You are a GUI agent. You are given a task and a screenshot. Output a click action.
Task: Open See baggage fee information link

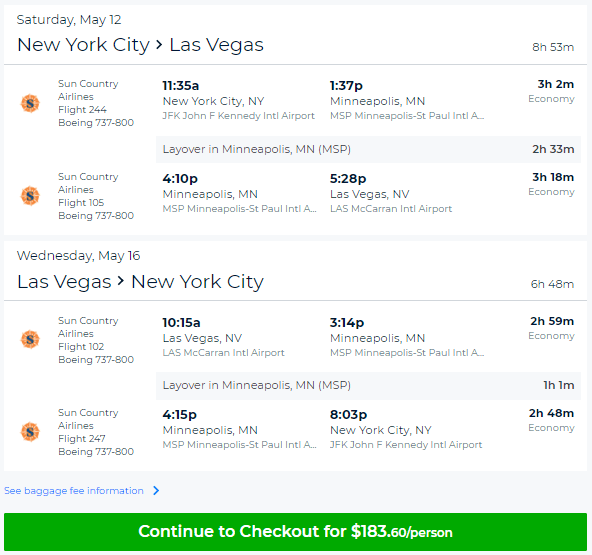(74, 490)
